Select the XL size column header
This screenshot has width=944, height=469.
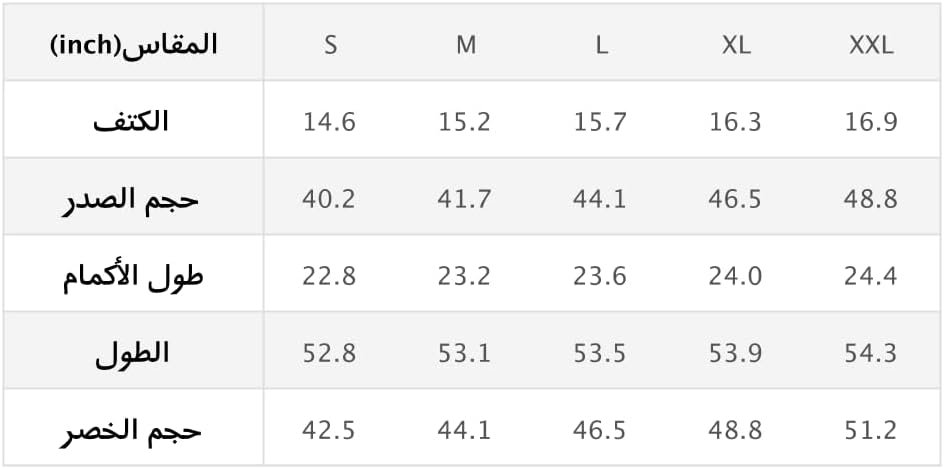[x=736, y=45]
